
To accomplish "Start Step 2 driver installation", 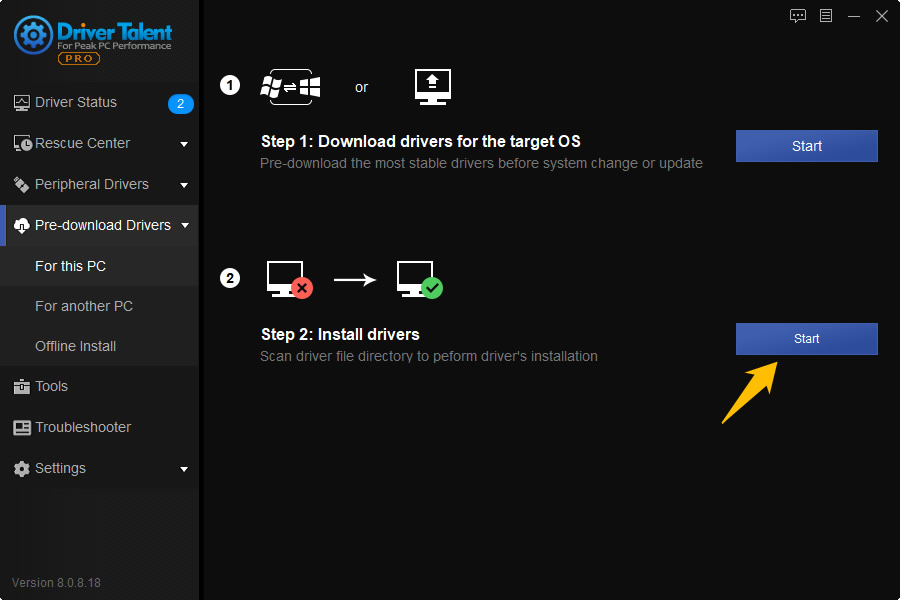I will [x=806, y=339].
